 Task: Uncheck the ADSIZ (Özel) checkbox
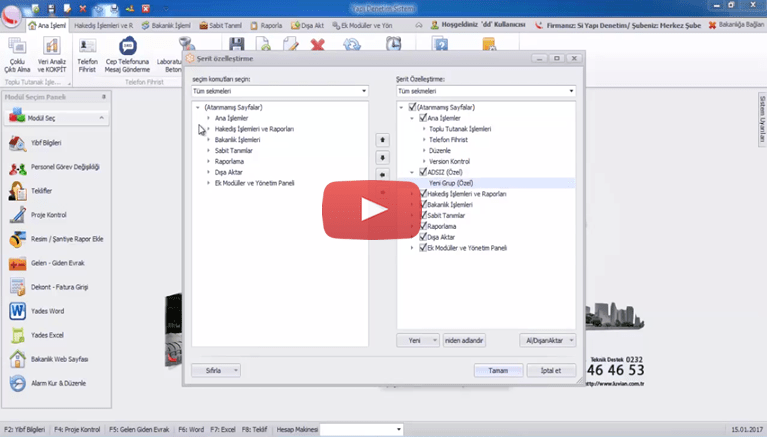pyautogui.click(x=424, y=172)
